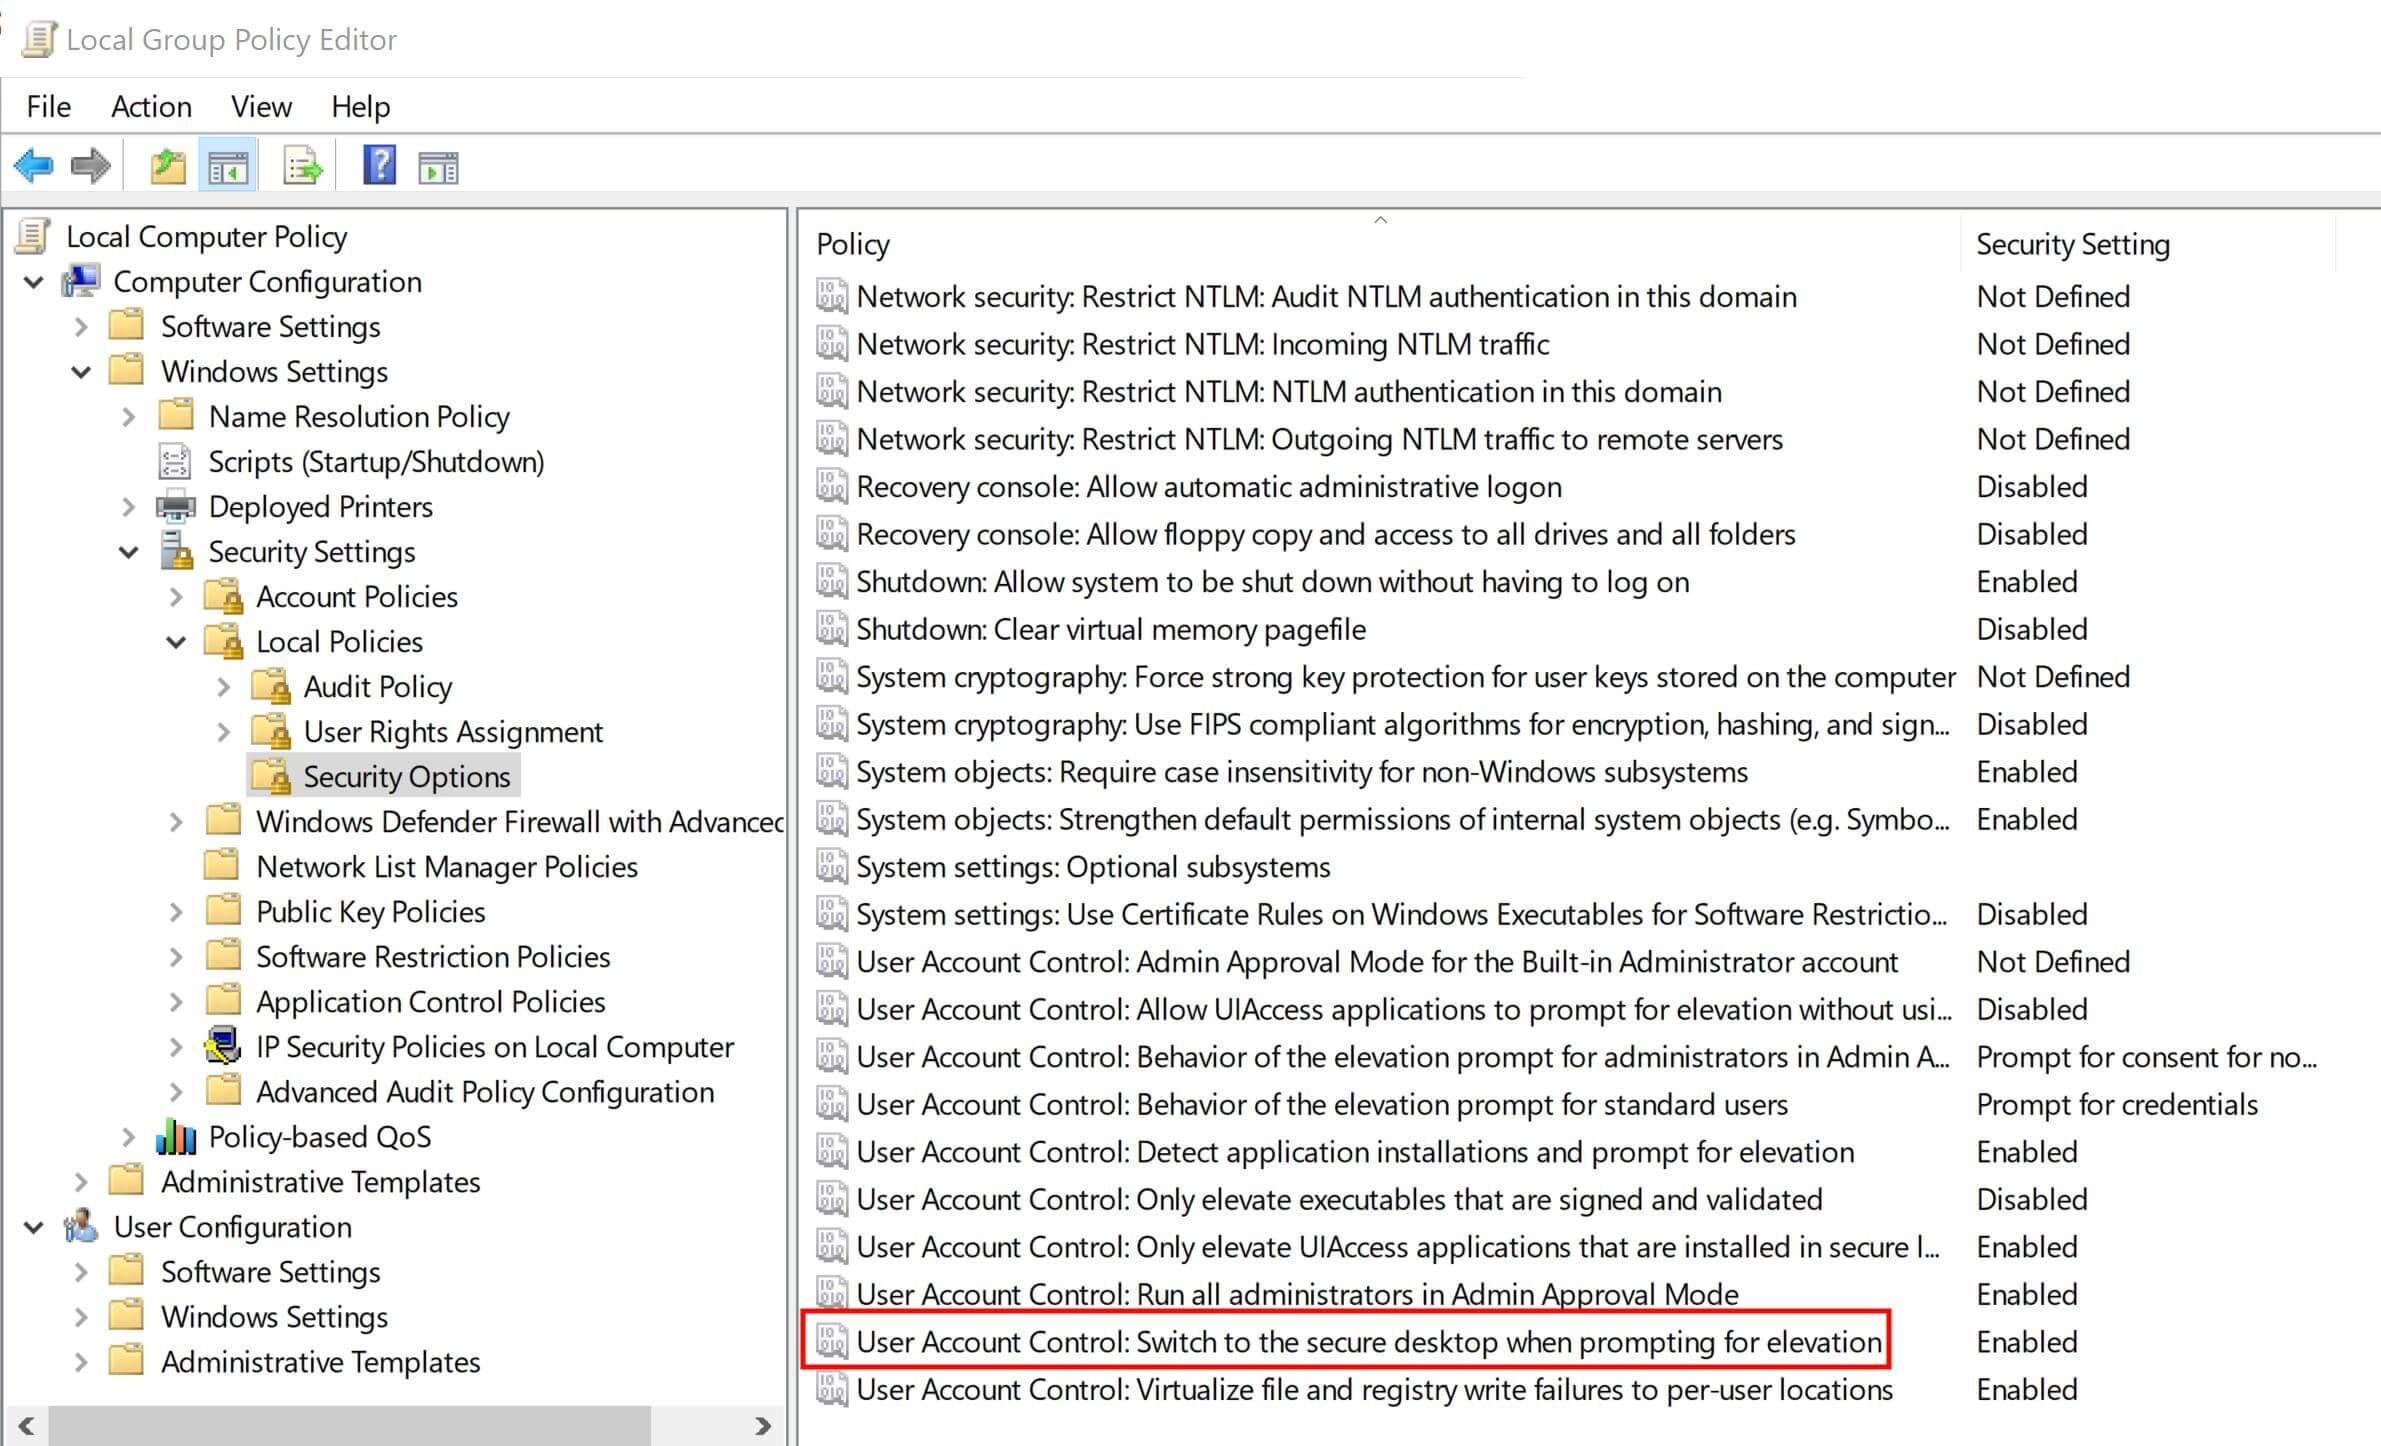Expand the Account Policies node

pyautogui.click(x=178, y=597)
